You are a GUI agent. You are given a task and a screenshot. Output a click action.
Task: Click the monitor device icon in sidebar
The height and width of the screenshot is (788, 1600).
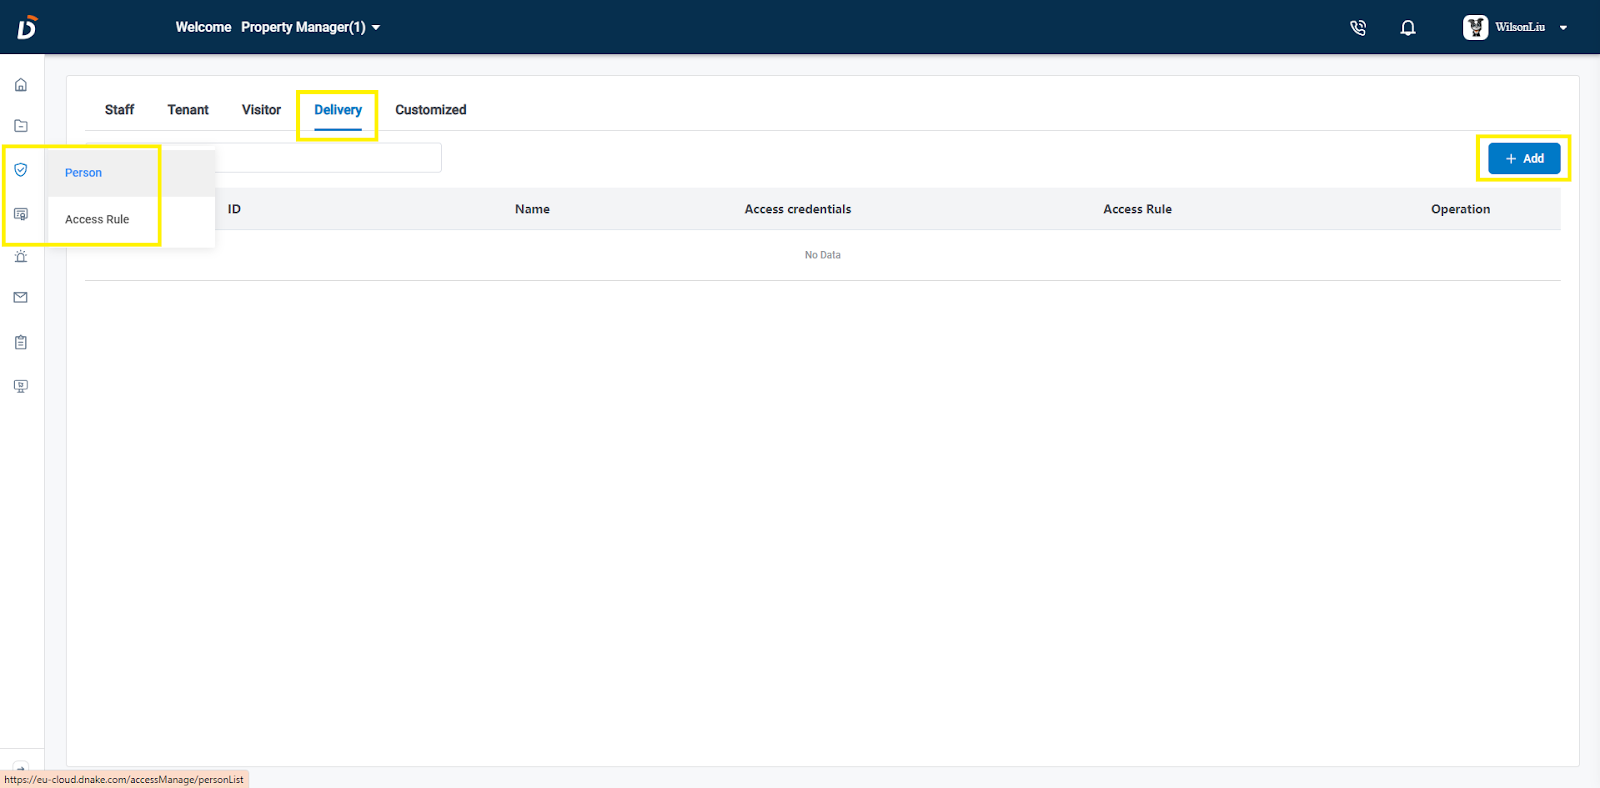(x=21, y=386)
